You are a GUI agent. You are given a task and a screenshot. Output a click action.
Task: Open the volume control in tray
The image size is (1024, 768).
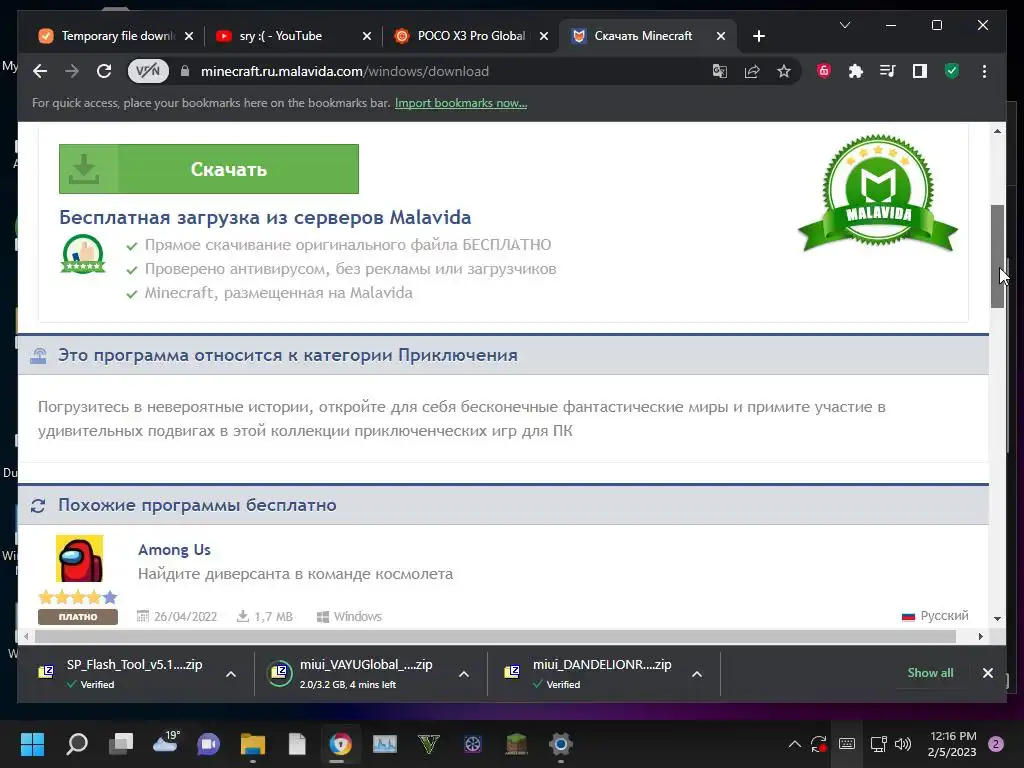click(903, 744)
